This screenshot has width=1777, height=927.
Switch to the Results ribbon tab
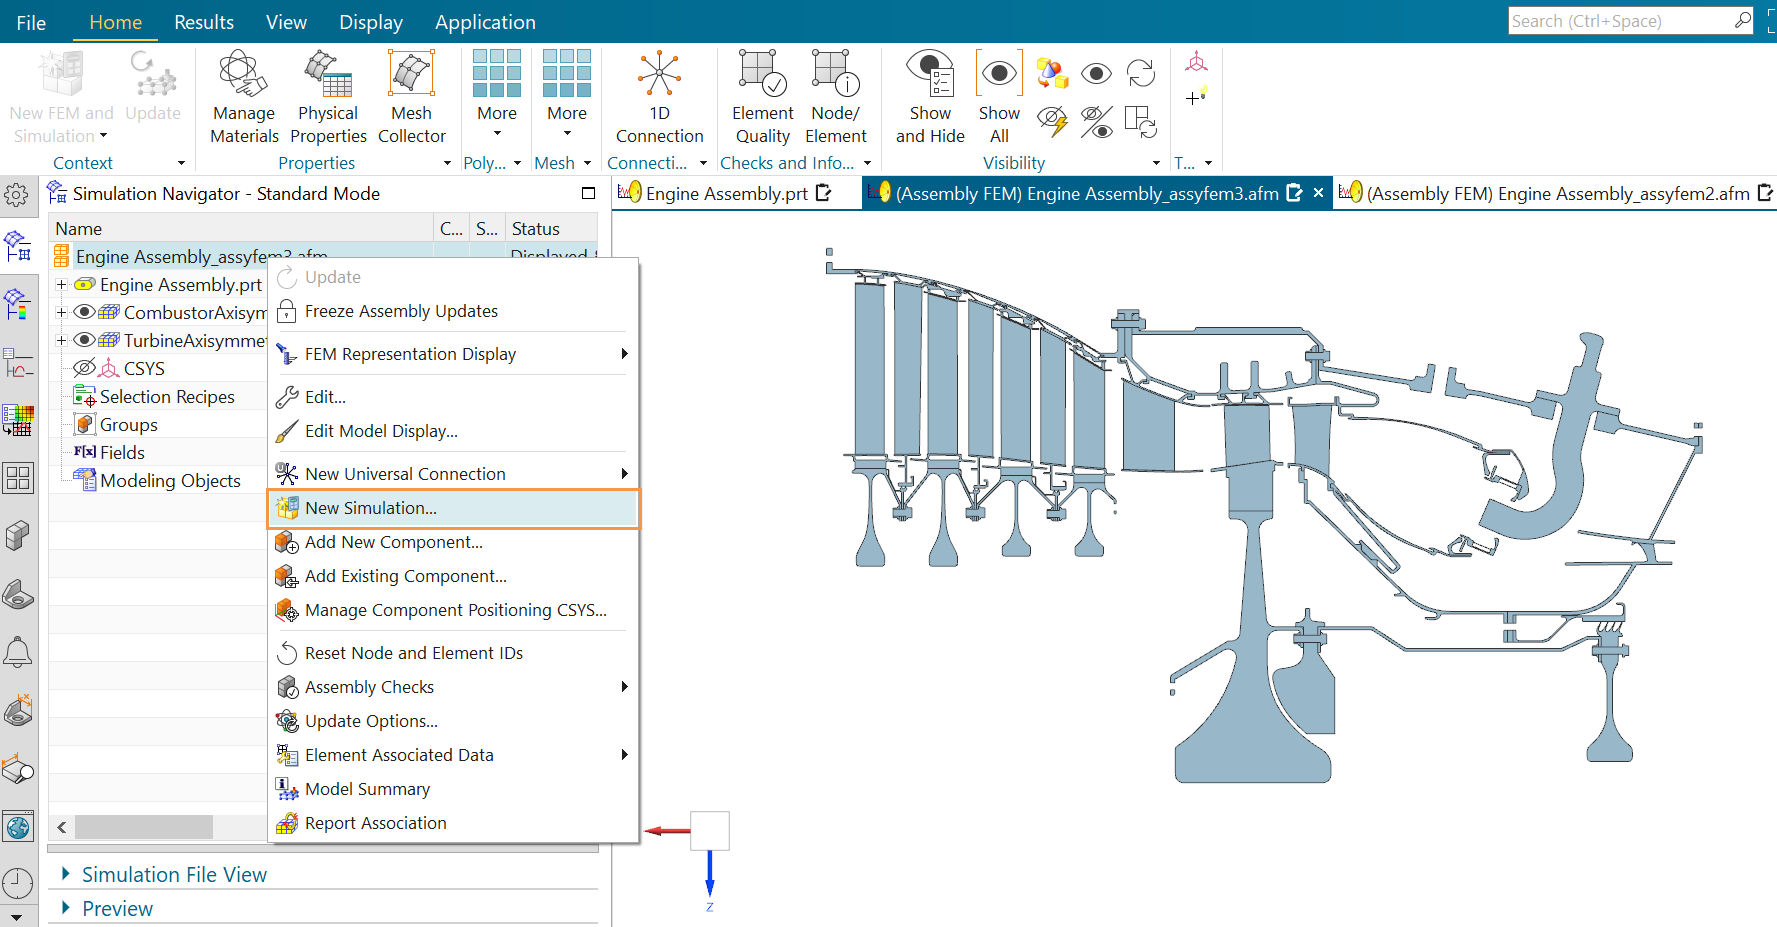[x=204, y=22]
